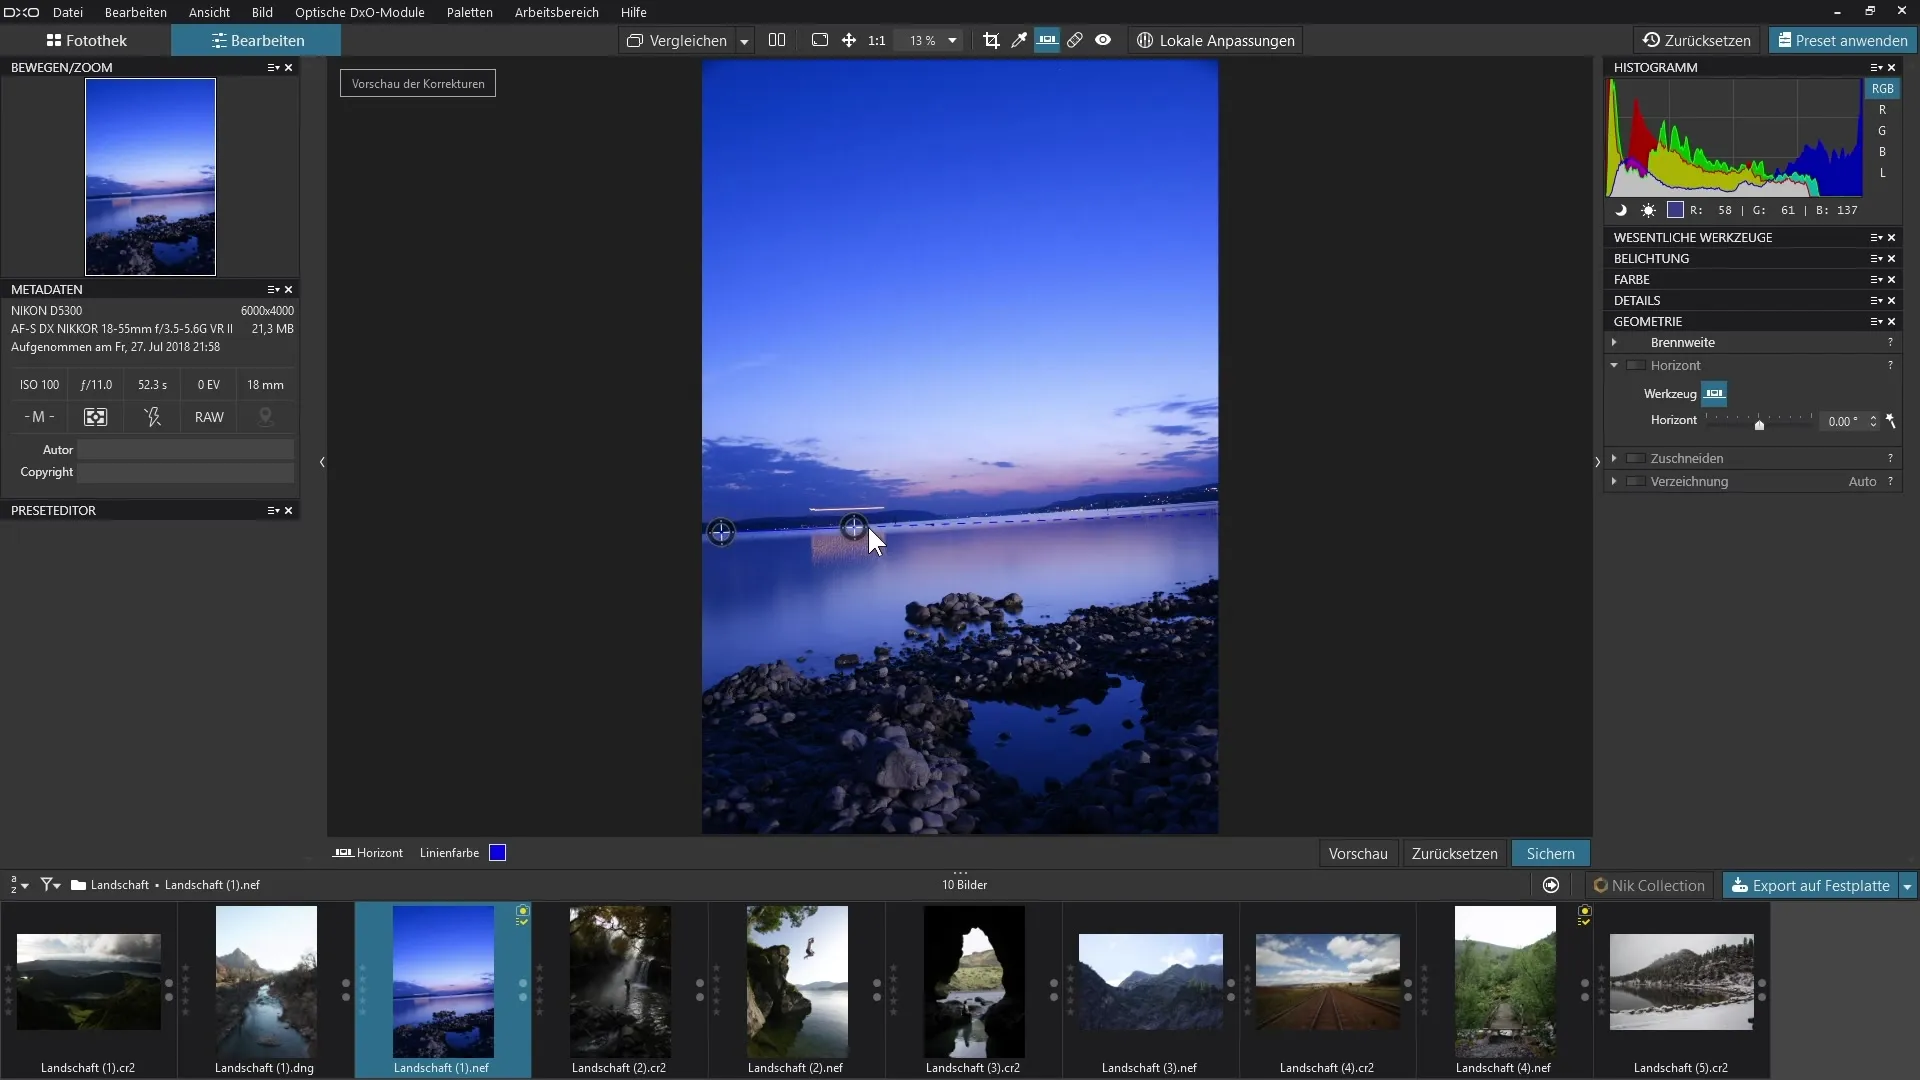Open the Histogramm palette options menu
This screenshot has height=1080, width=1920.
click(1876, 68)
